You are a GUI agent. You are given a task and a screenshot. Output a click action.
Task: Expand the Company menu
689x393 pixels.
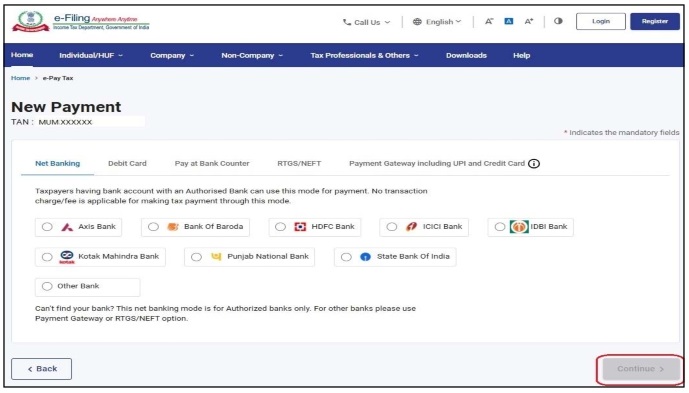coord(172,55)
